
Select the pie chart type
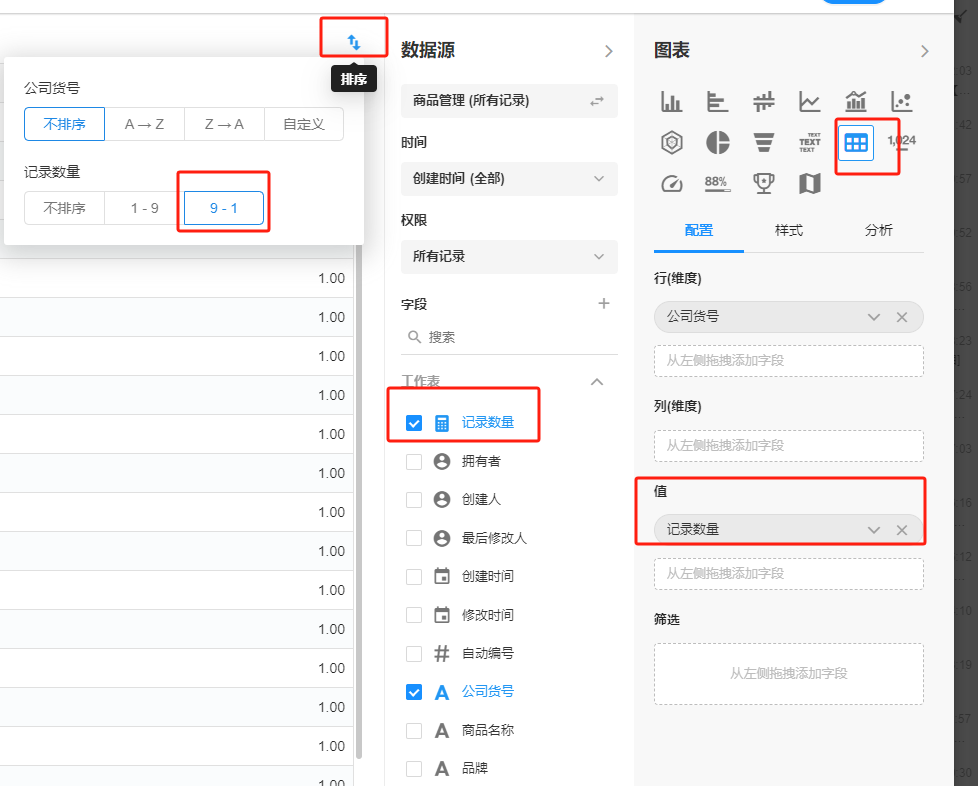[717, 142]
